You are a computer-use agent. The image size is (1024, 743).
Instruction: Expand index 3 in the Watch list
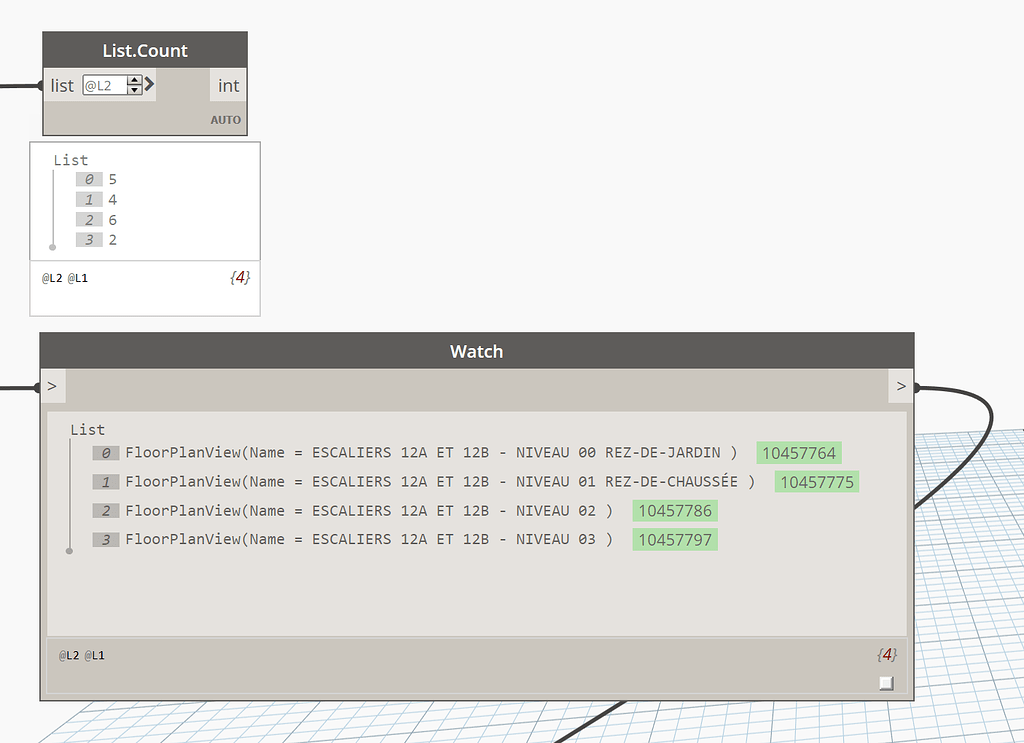tap(105, 539)
